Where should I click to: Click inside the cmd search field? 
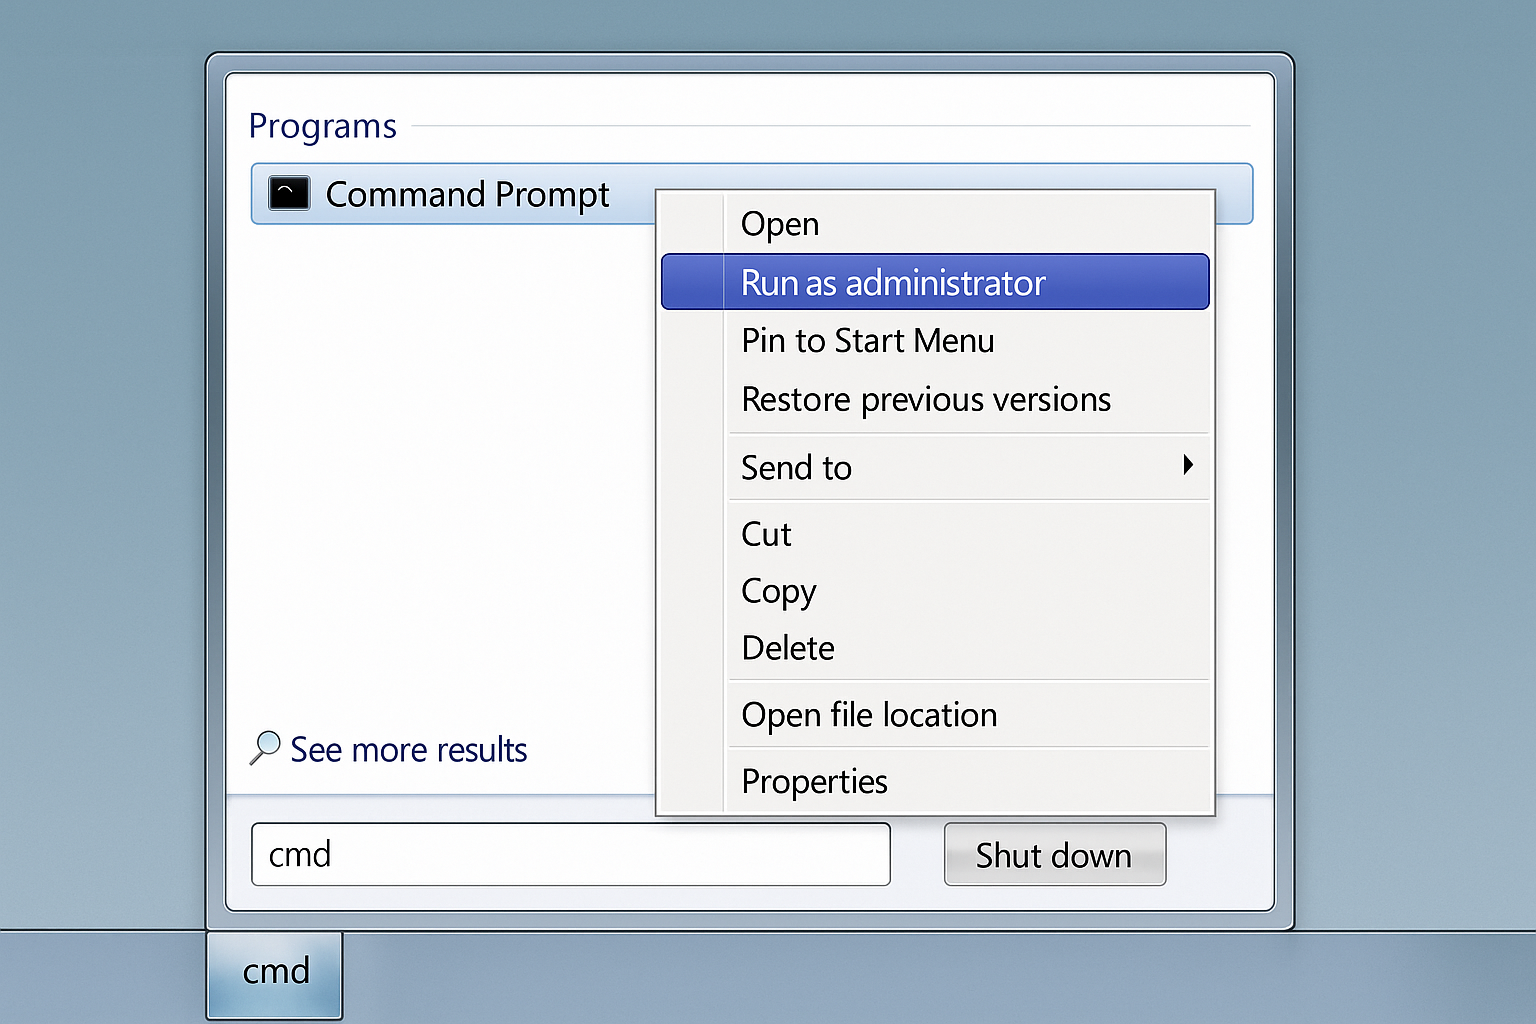pyautogui.click(x=570, y=855)
